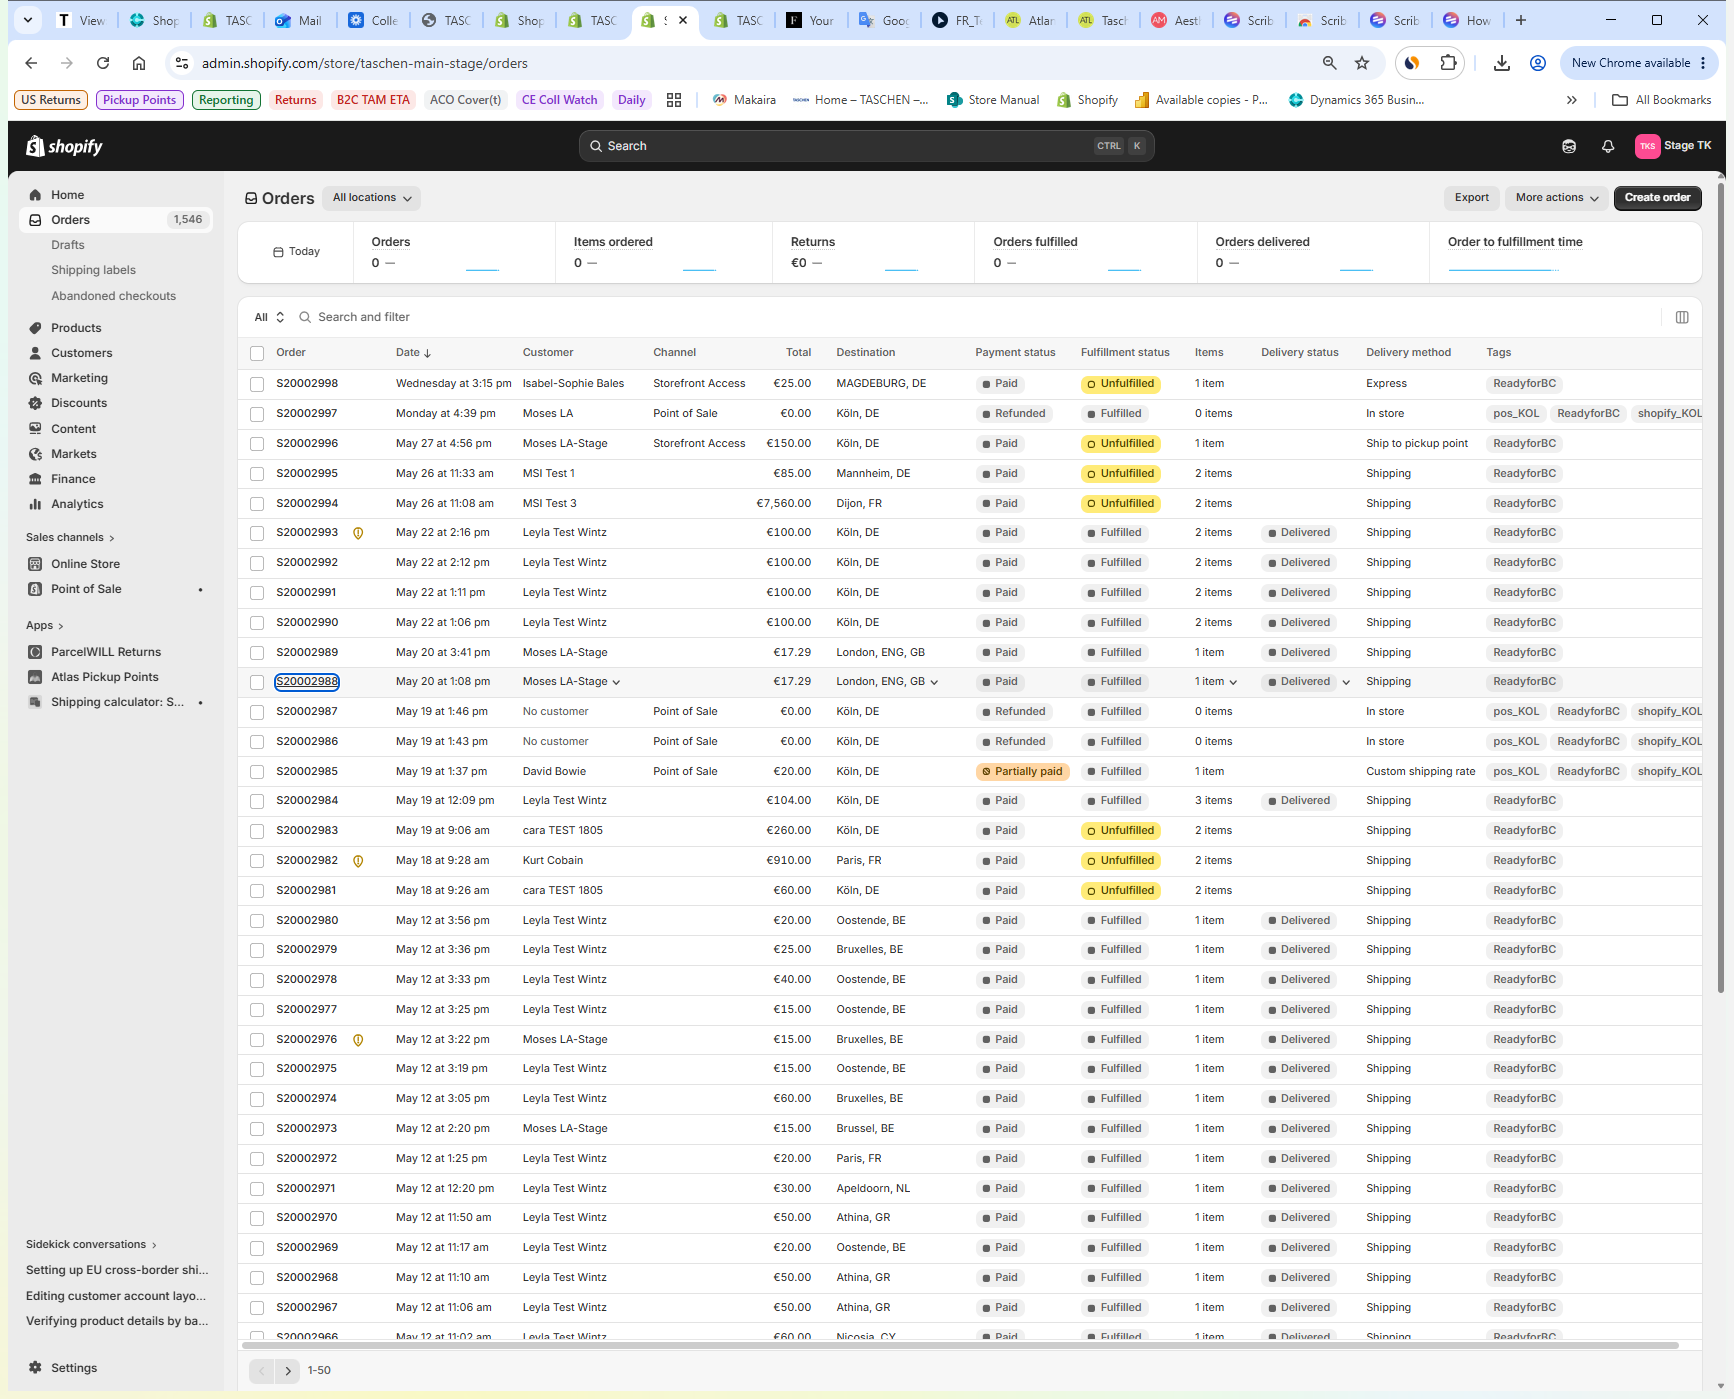
Task: Click the Chrome address bar URL
Action: click(x=365, y=63)
